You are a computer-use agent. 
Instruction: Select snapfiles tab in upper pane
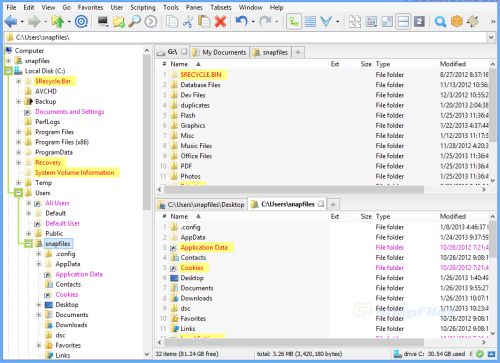(270, 52)
